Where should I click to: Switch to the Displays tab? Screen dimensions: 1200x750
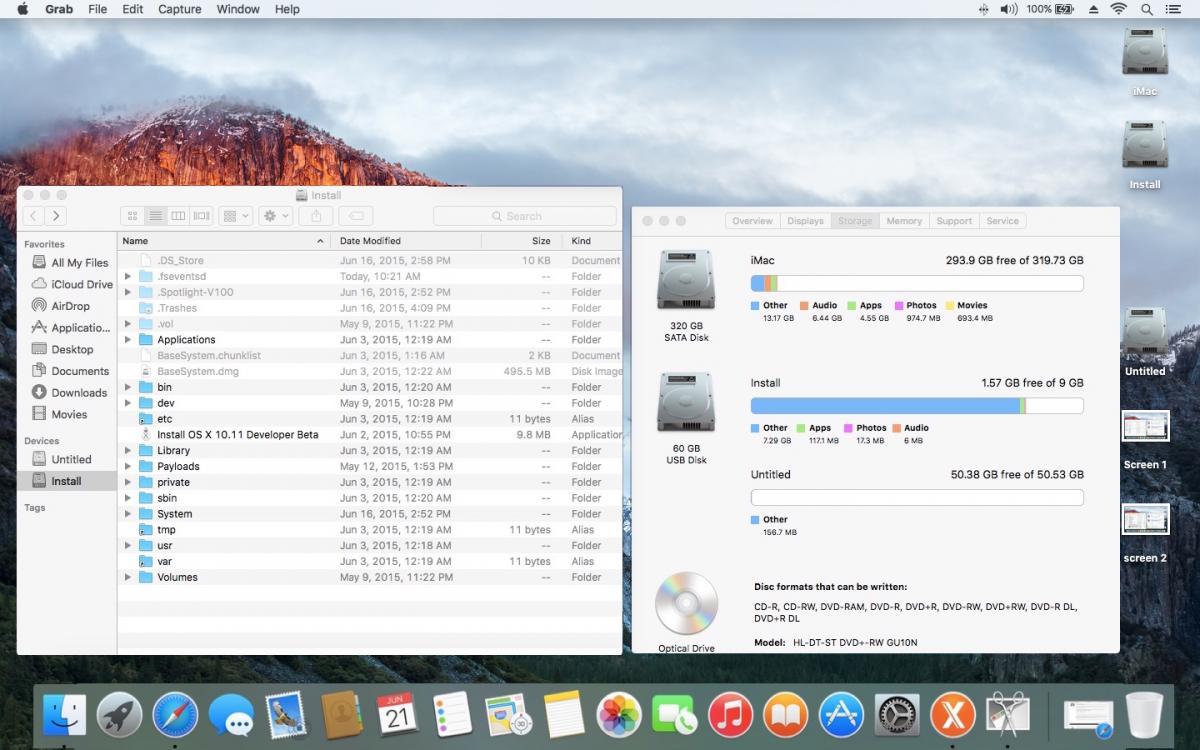click(x=805, y=221)
